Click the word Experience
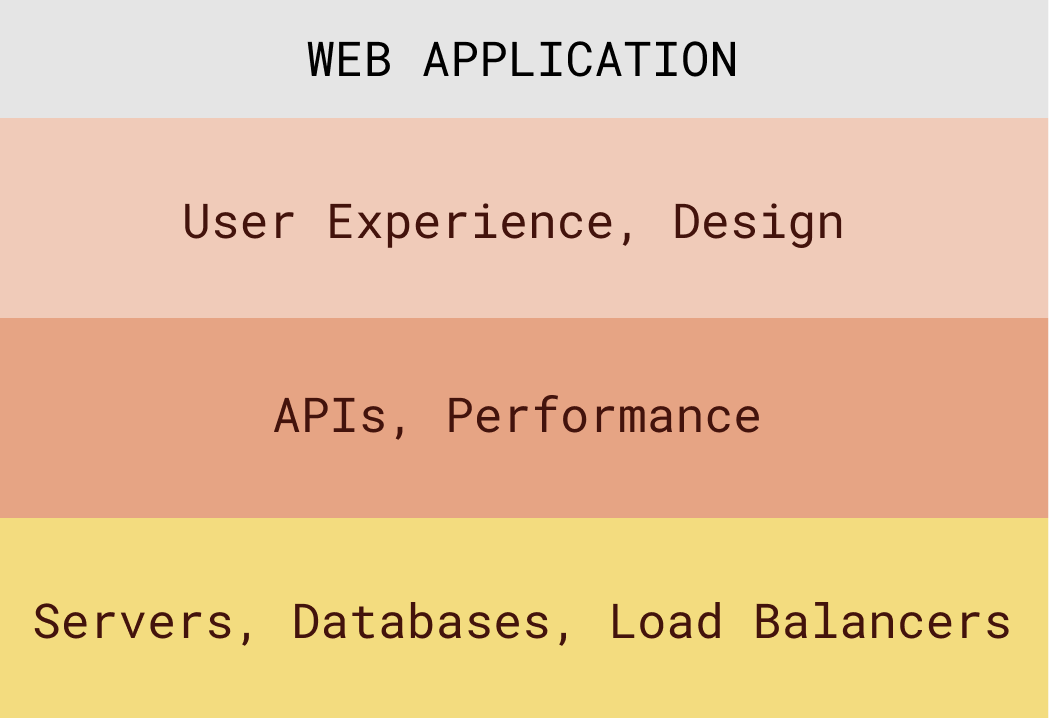Image resolution: width=1049 pixels, height=718 pixels. pyautogui.click(x=471, y=223)
